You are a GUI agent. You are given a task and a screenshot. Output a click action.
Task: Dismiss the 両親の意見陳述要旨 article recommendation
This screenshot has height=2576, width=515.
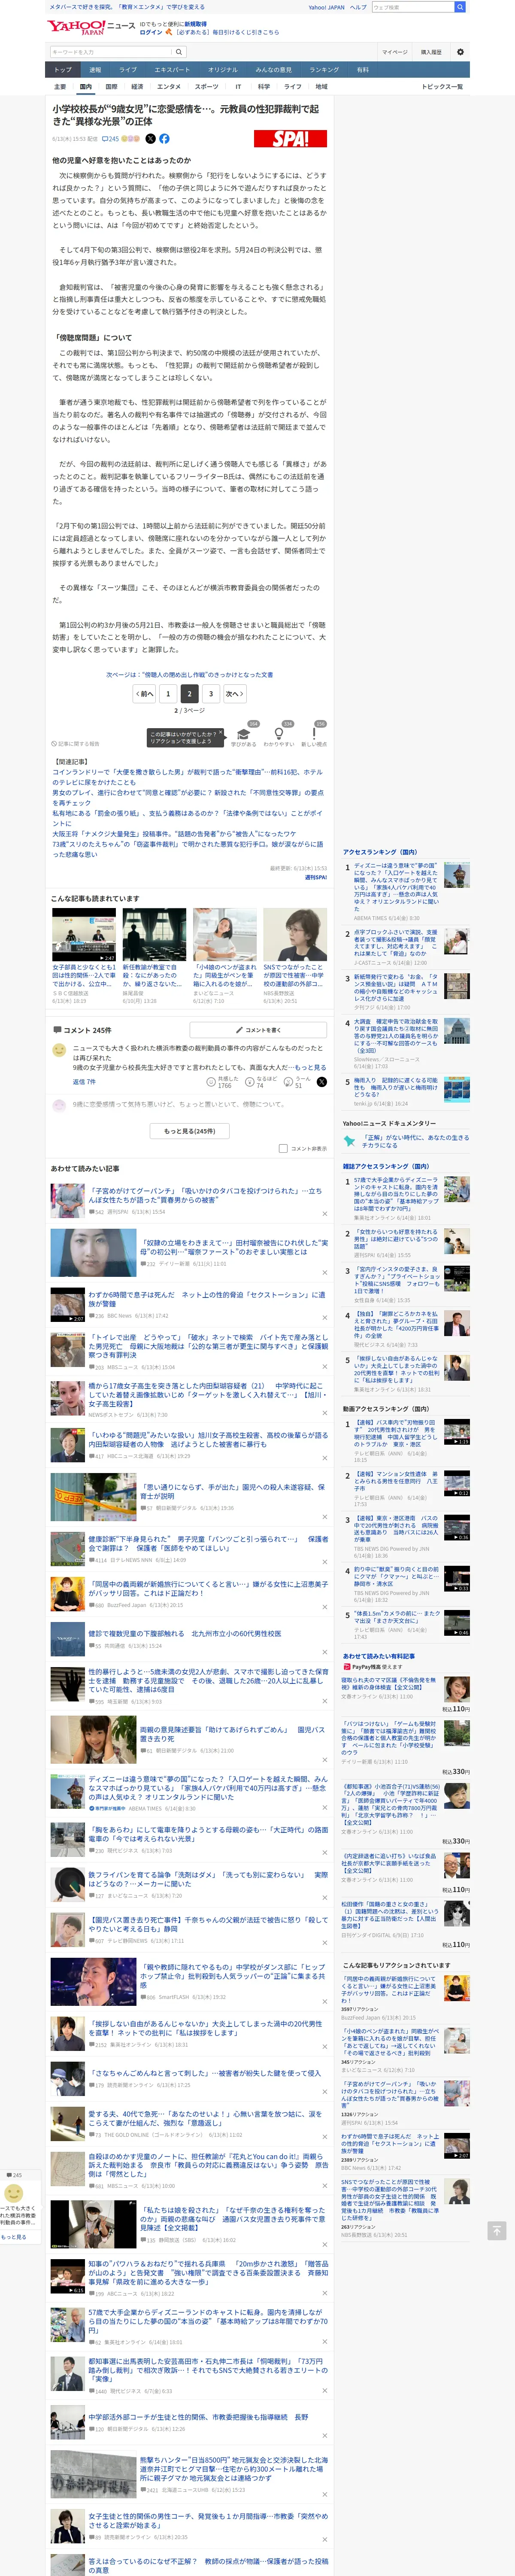(324, 1759)
